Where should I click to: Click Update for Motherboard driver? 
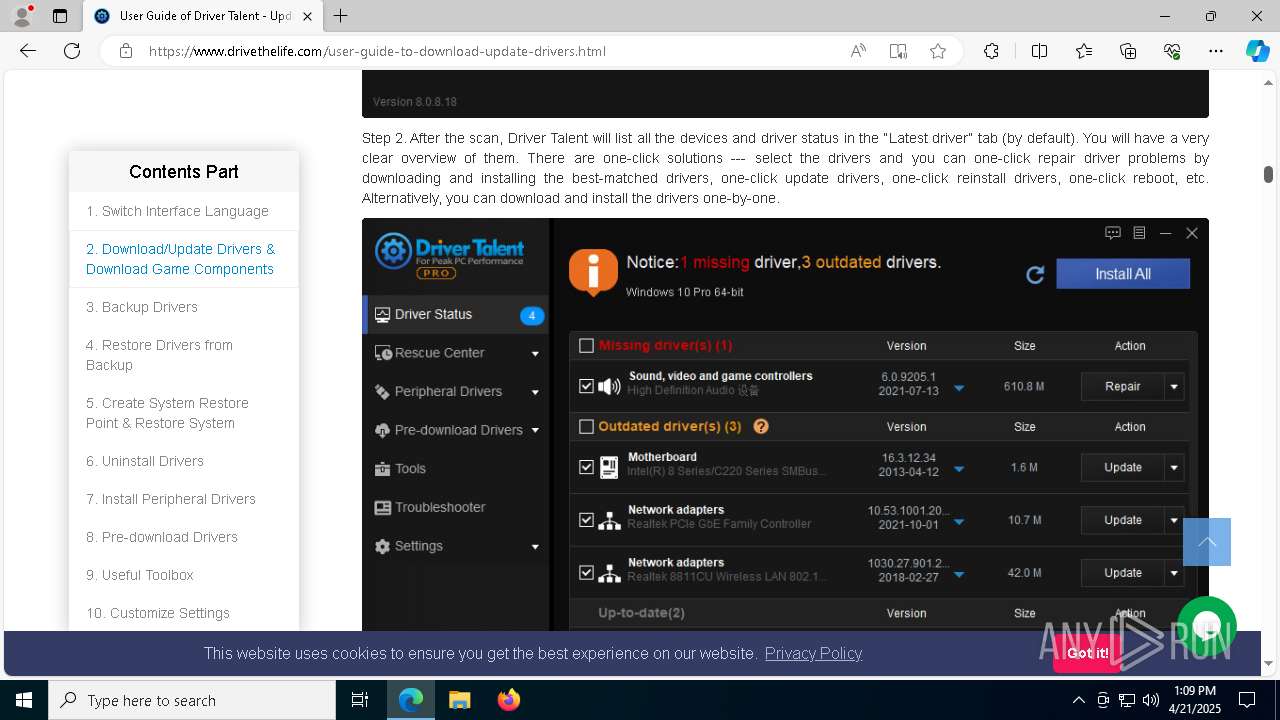coord(1123,468)
